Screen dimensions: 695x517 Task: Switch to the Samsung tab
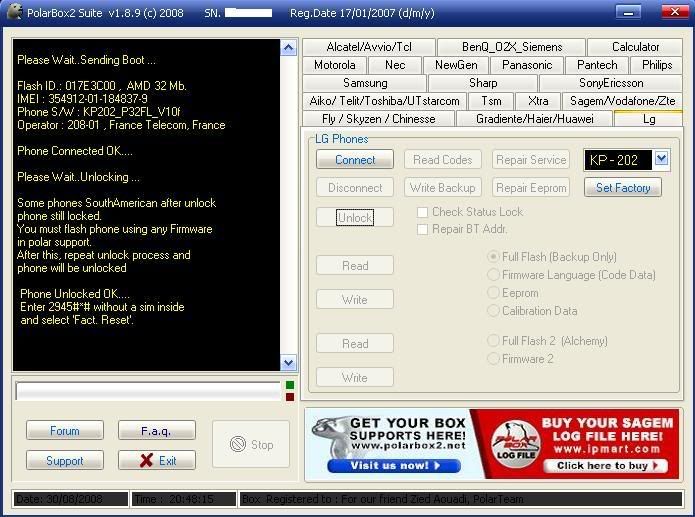365,83
